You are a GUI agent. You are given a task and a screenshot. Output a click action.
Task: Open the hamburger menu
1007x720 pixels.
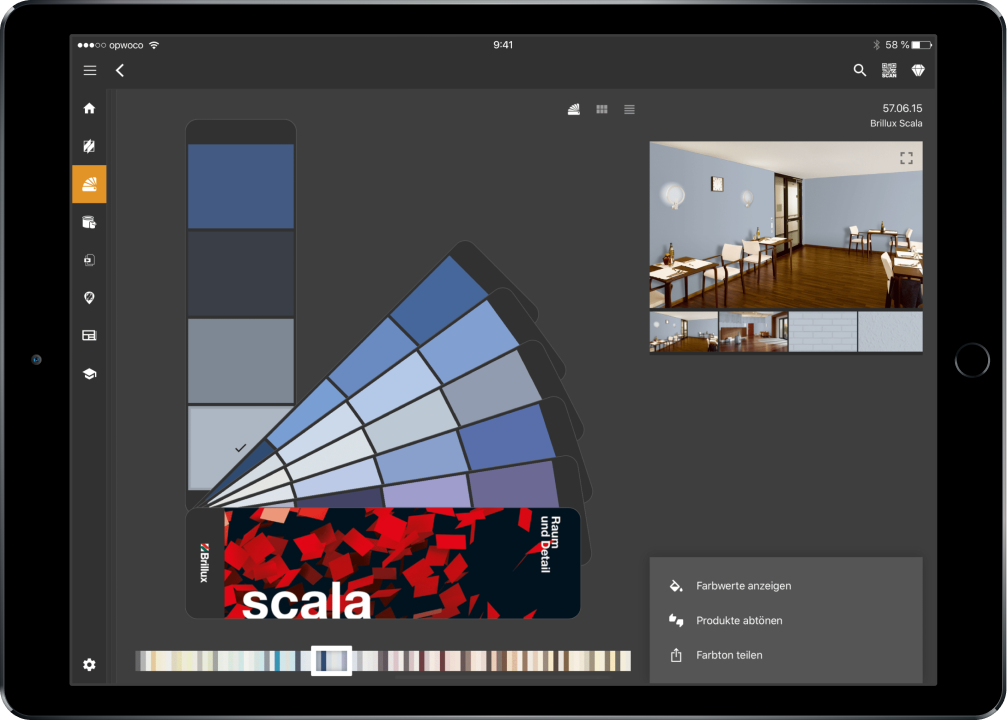click(x=90, y=71)
